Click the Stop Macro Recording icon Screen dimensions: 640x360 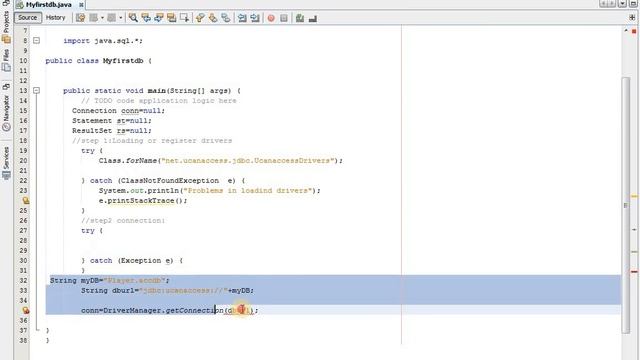284,18
